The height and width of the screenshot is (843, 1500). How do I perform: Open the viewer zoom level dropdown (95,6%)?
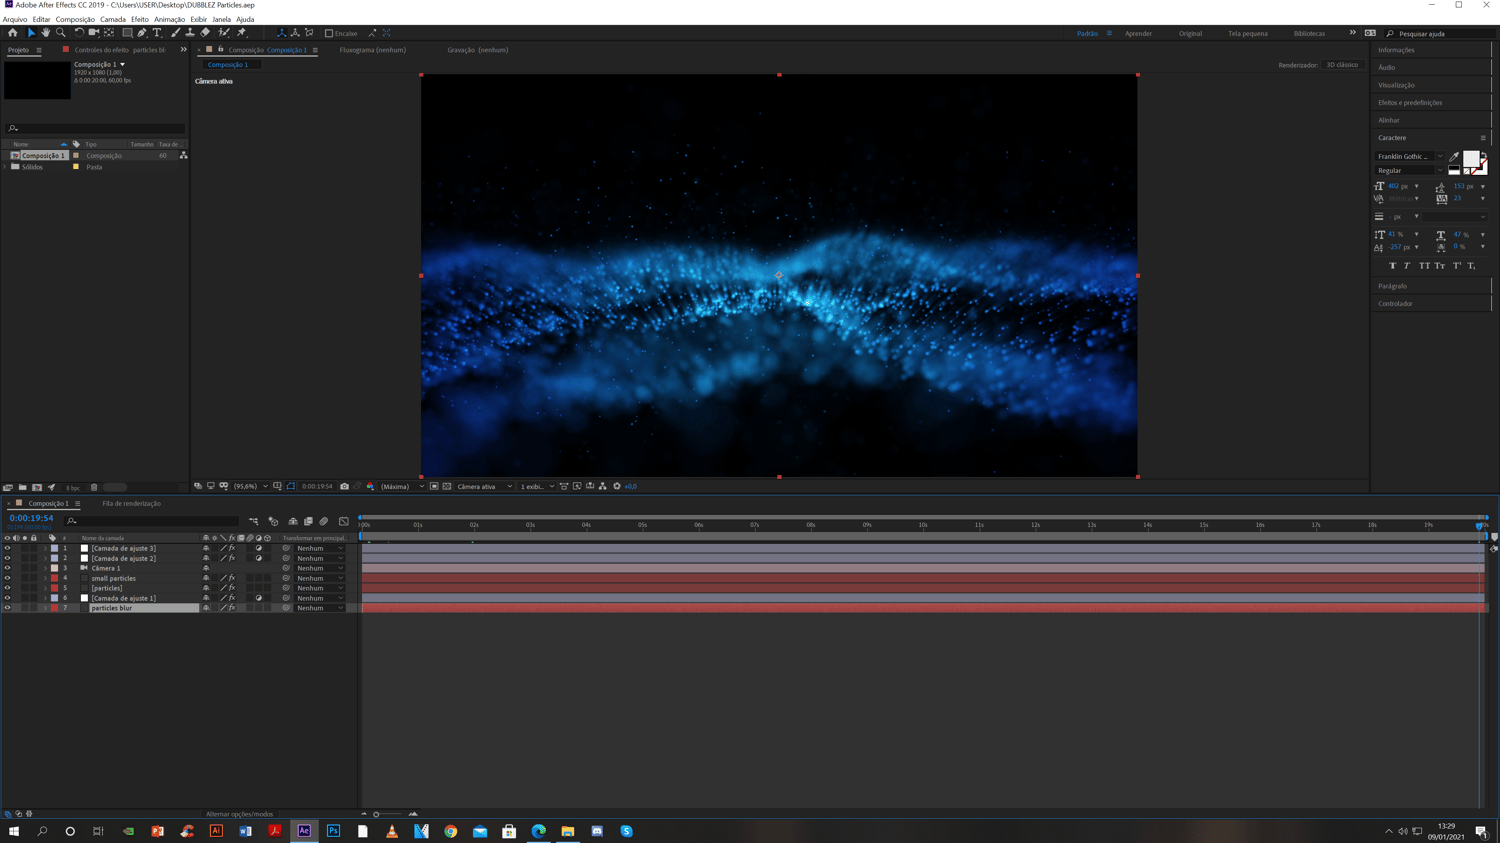tap(250, 487)
